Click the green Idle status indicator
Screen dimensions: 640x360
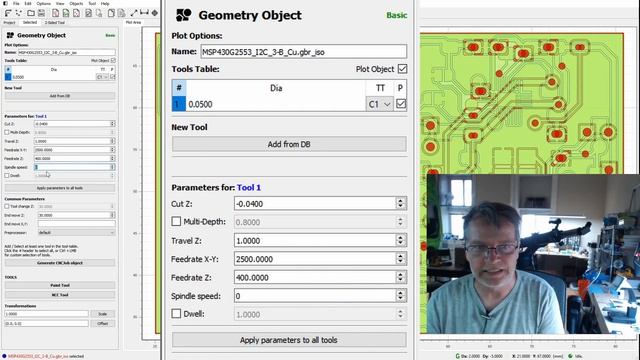[571, 356]
